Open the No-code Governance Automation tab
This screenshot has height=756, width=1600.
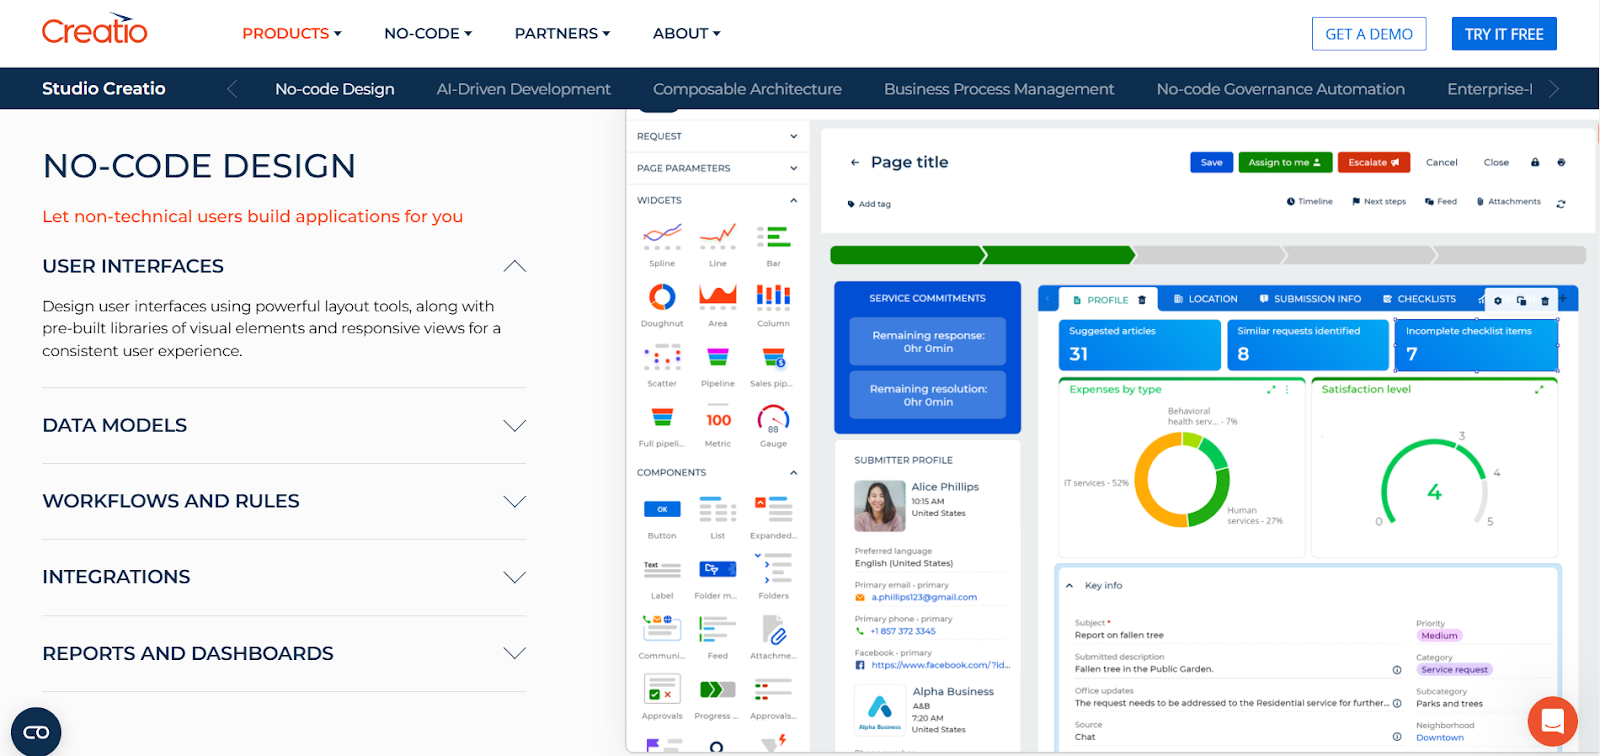coord(1280,89)
